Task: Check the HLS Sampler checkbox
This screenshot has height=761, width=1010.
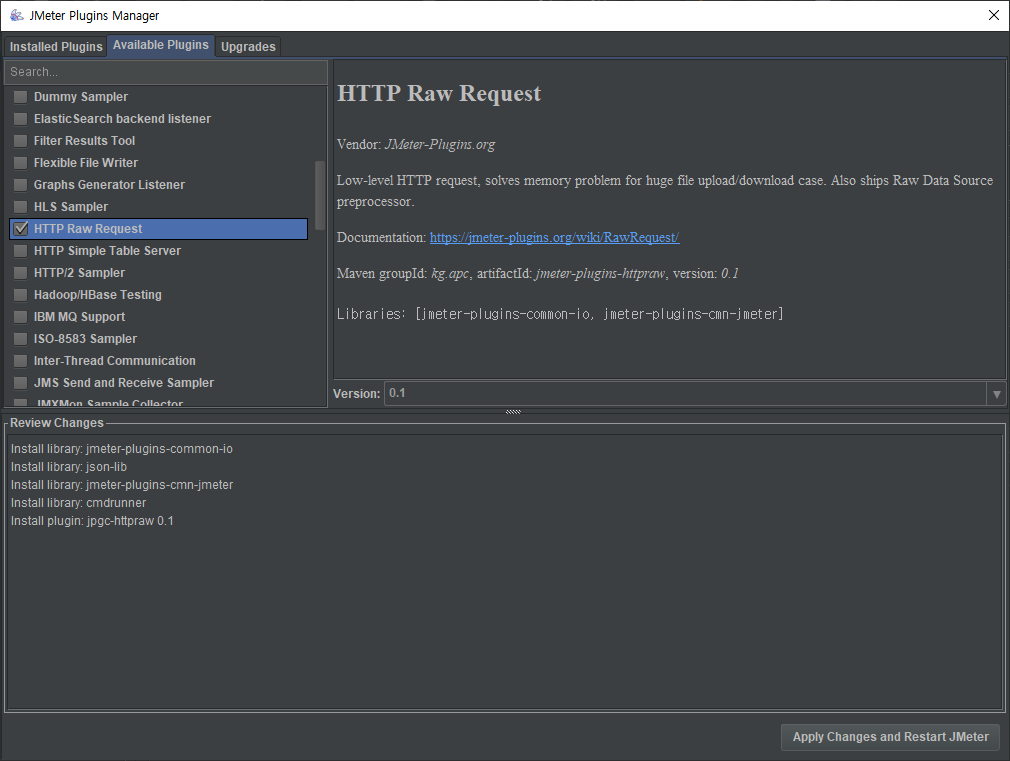Action: [21, 207]
